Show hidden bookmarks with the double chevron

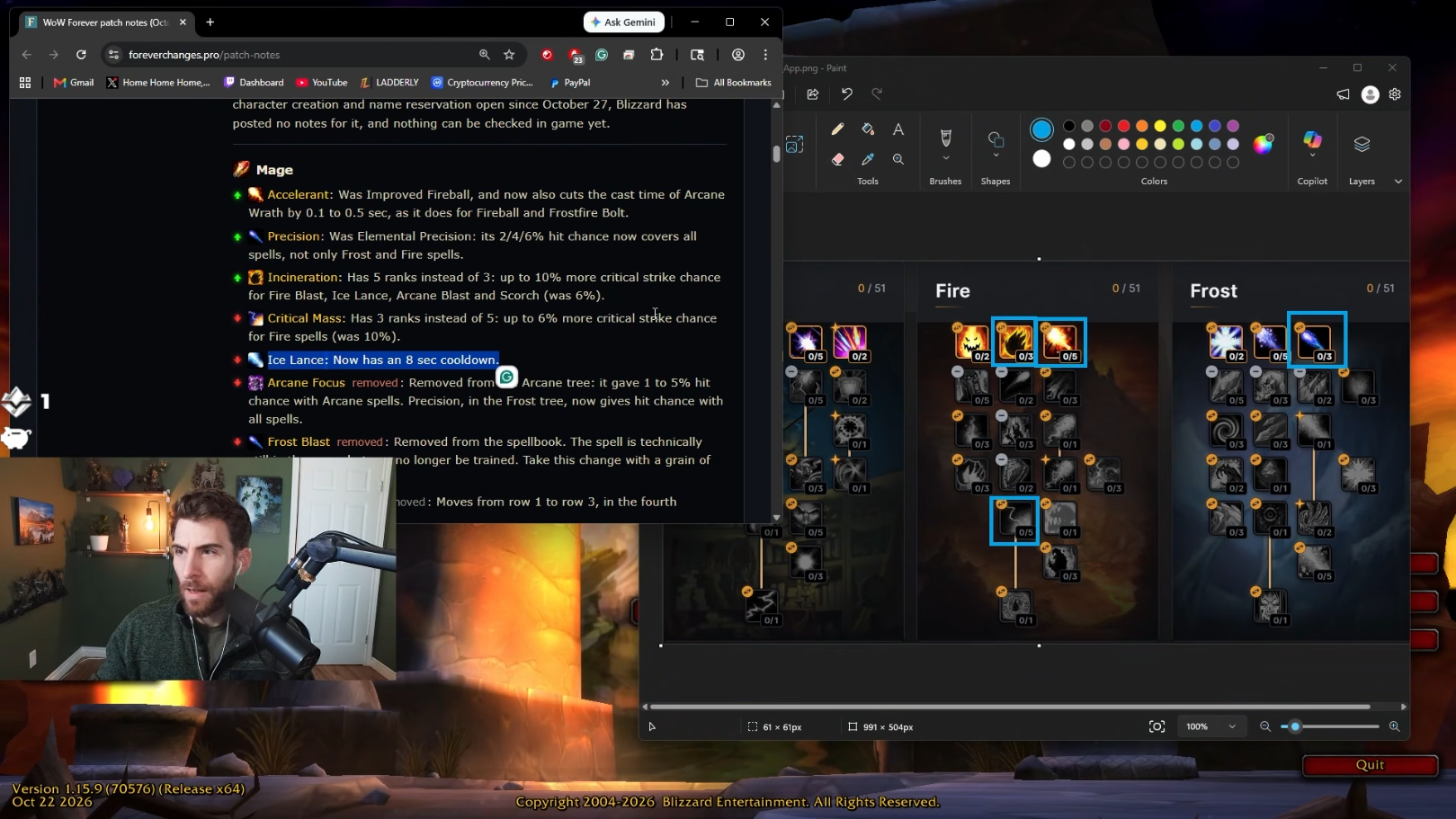click(665, 82)
